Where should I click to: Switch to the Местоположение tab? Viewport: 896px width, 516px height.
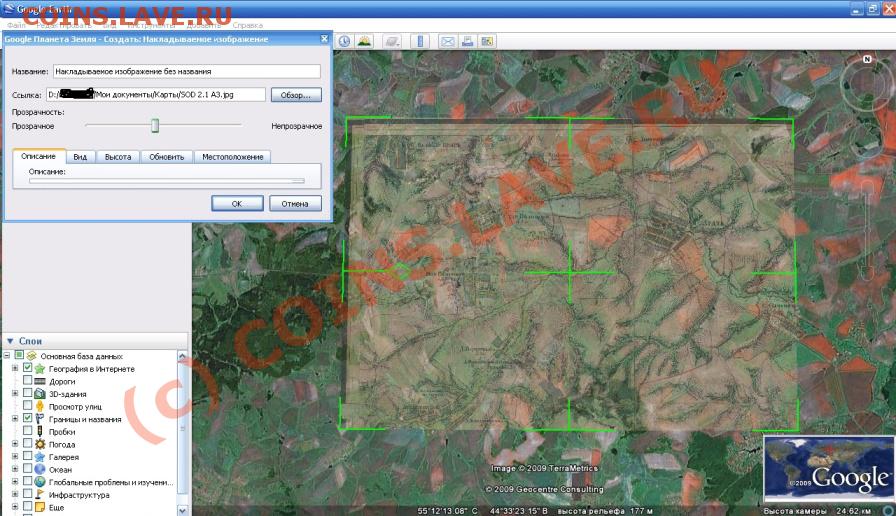[x=233, y=157]
